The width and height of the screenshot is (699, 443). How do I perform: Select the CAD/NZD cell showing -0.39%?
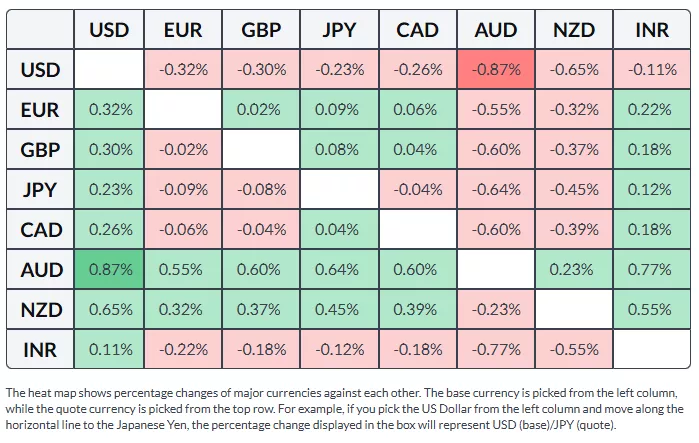point(575,230)
